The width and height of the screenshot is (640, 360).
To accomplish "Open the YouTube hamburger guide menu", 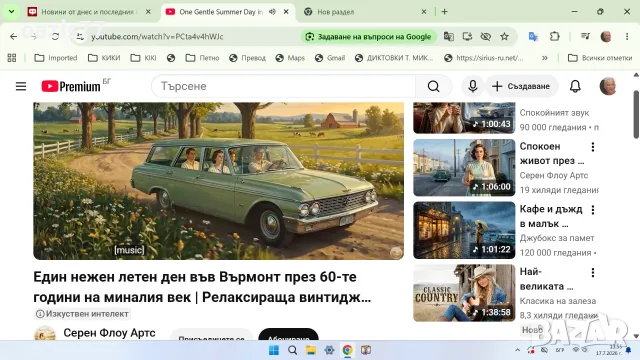I will [x=21, y=86].
